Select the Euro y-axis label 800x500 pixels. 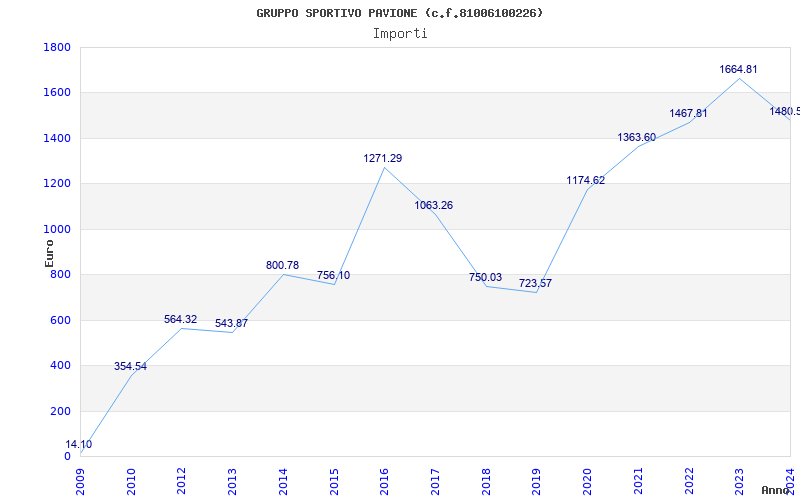pos(49,254)
